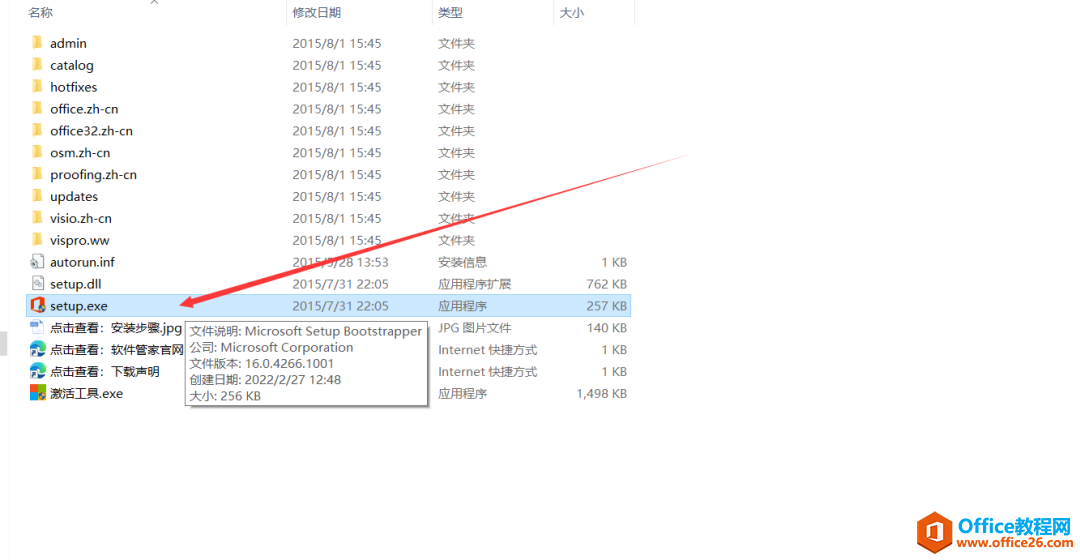Sort by 名称 column header
This screenshot has width=1080, height=560.
[41, 12]
